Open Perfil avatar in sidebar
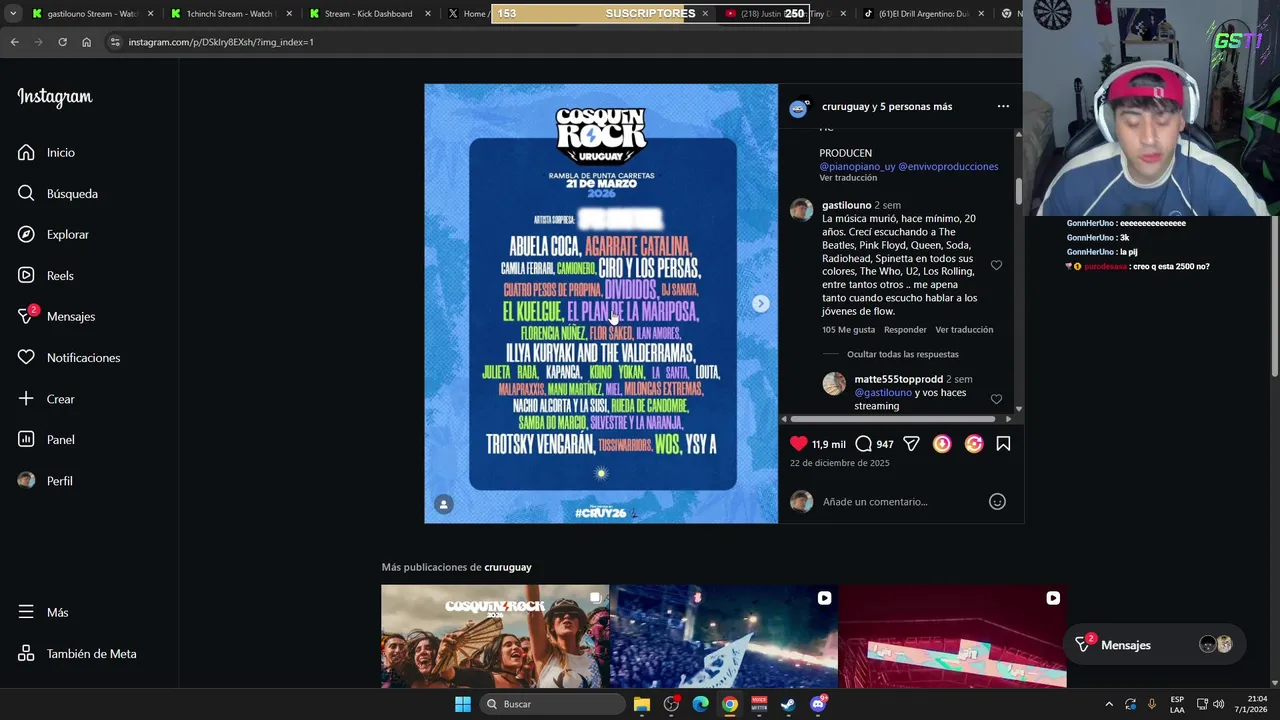 point(26,480)
